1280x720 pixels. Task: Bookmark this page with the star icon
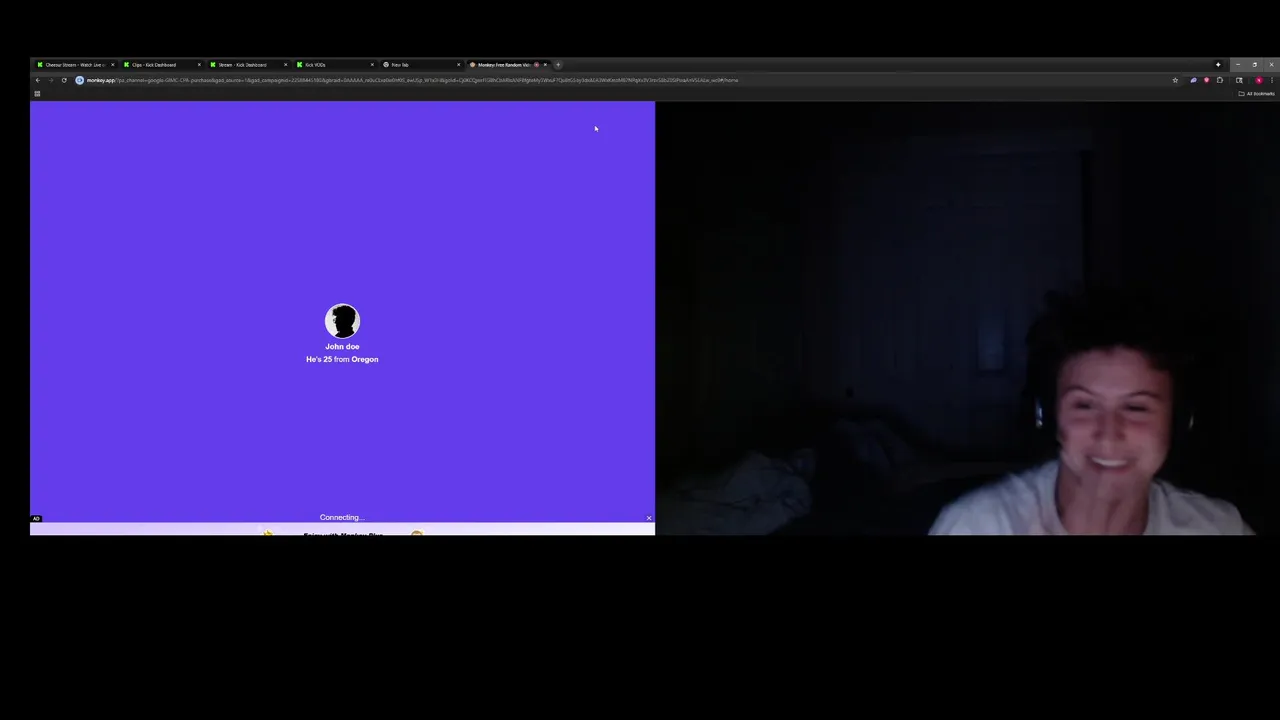point(1175,80)
